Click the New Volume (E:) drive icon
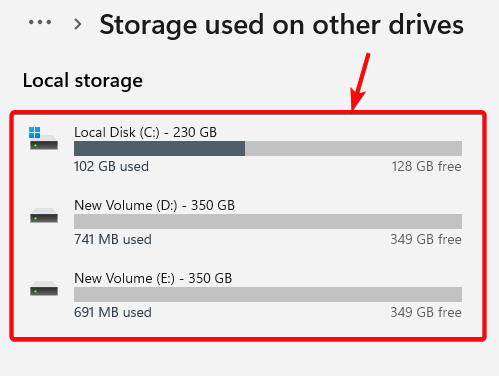499x376 pixels. [44, 288]
